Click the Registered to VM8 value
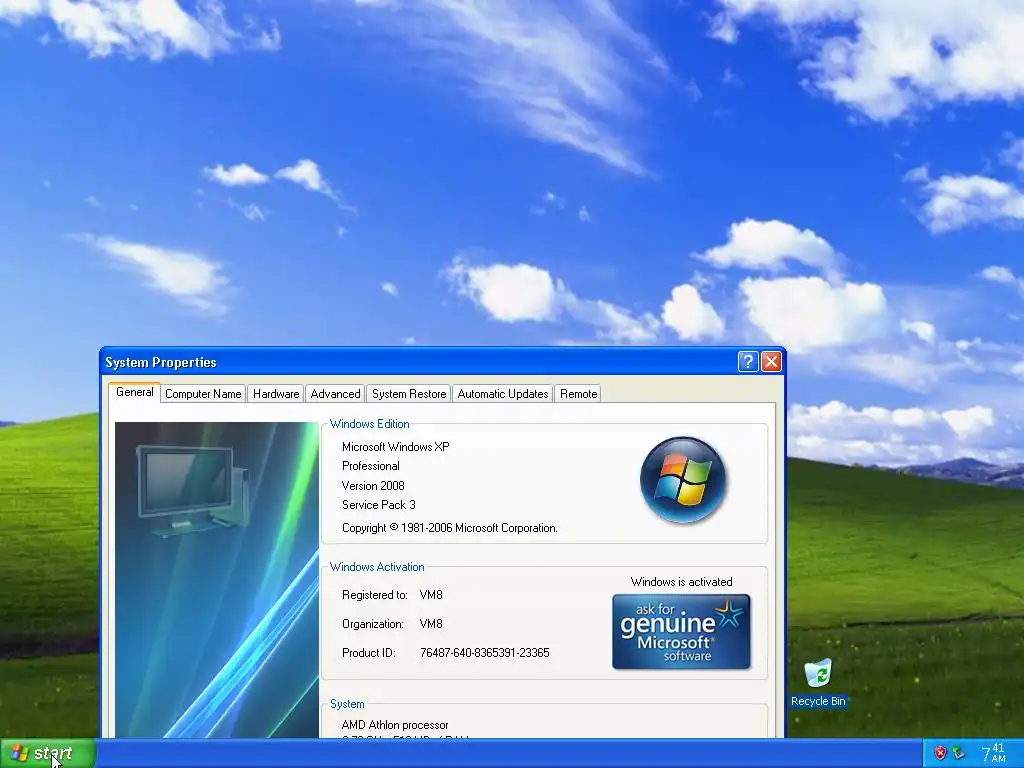This screenshot has height=768, width=1024. 431,595
